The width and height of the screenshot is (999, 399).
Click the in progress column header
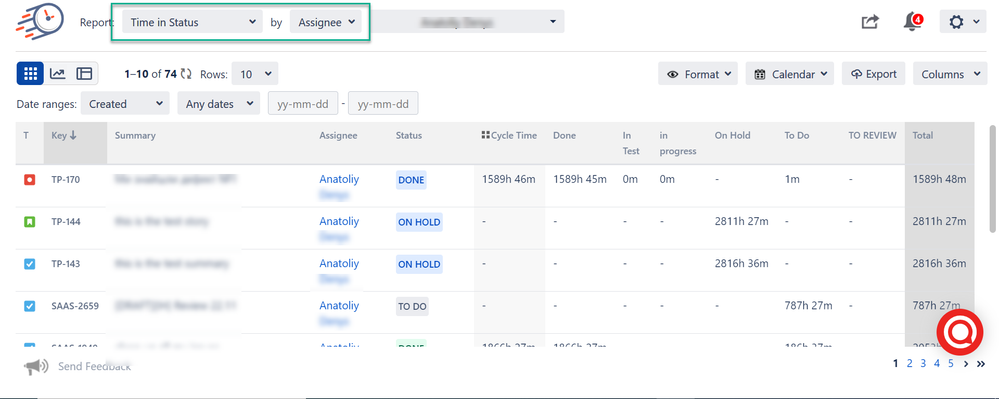(678, 143)
